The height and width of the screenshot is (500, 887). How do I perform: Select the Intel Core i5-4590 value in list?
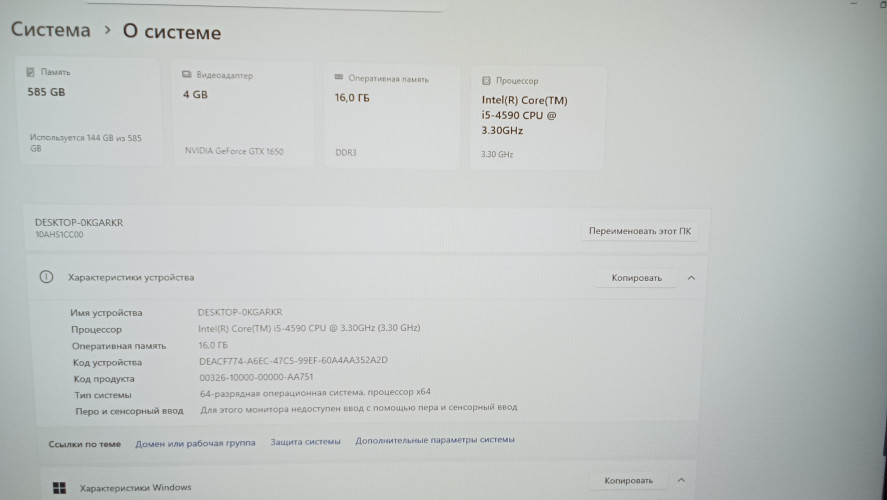(309, 328)
